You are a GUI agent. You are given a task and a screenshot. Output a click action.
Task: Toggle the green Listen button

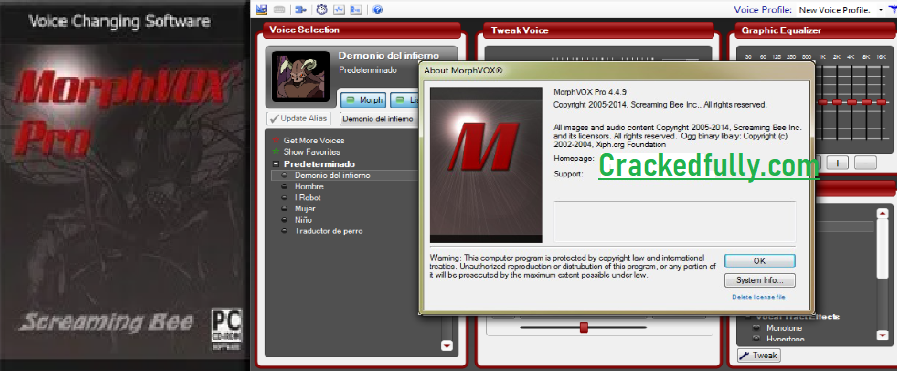tap(405, 100)
